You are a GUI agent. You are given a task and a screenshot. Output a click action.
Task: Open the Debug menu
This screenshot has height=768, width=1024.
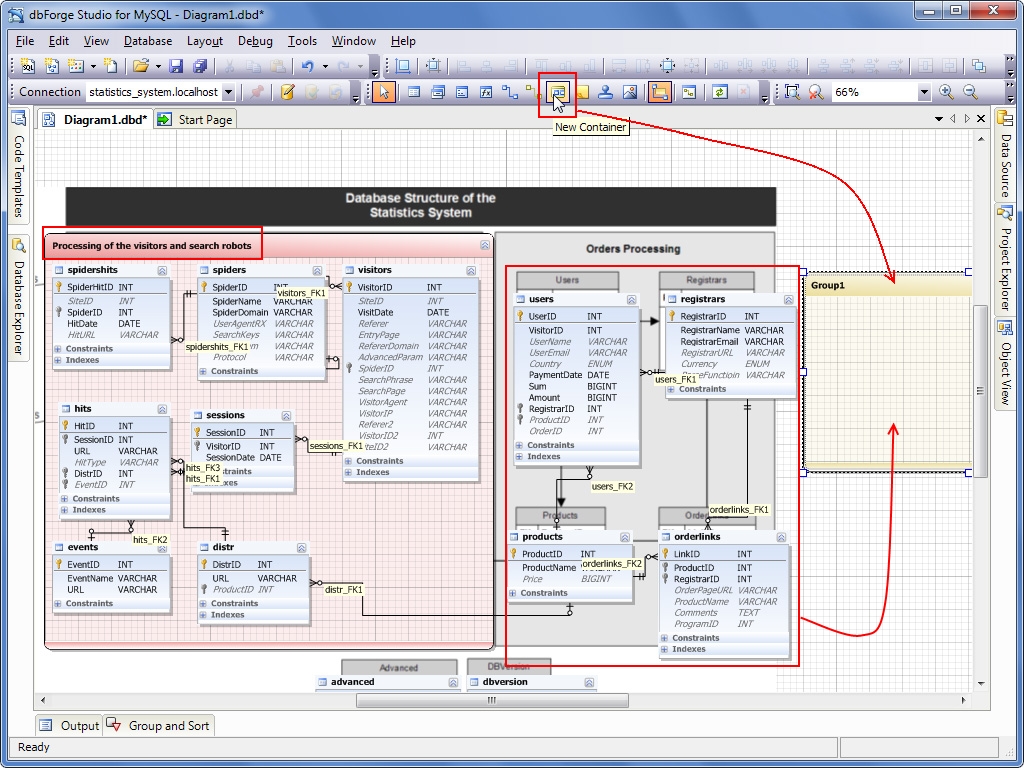(x=255, y=40)
